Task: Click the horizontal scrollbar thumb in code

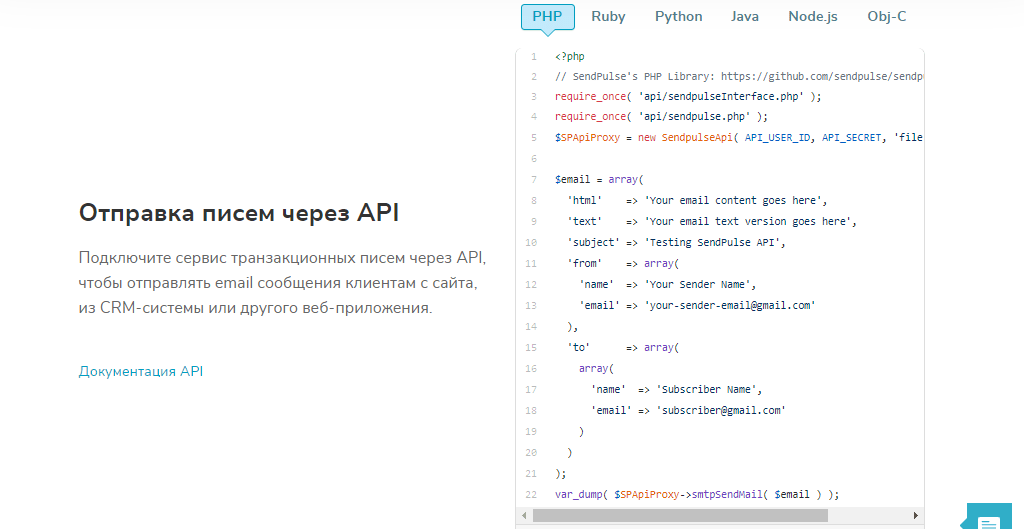Action: point(680,515)
